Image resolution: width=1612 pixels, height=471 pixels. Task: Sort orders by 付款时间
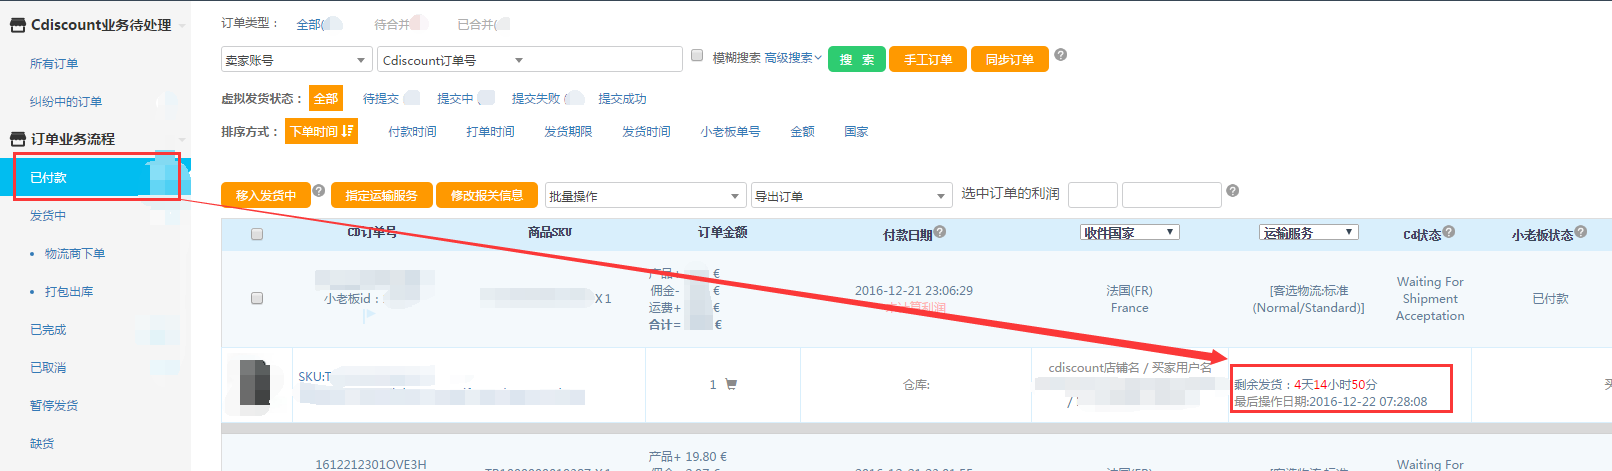point(412,131)
